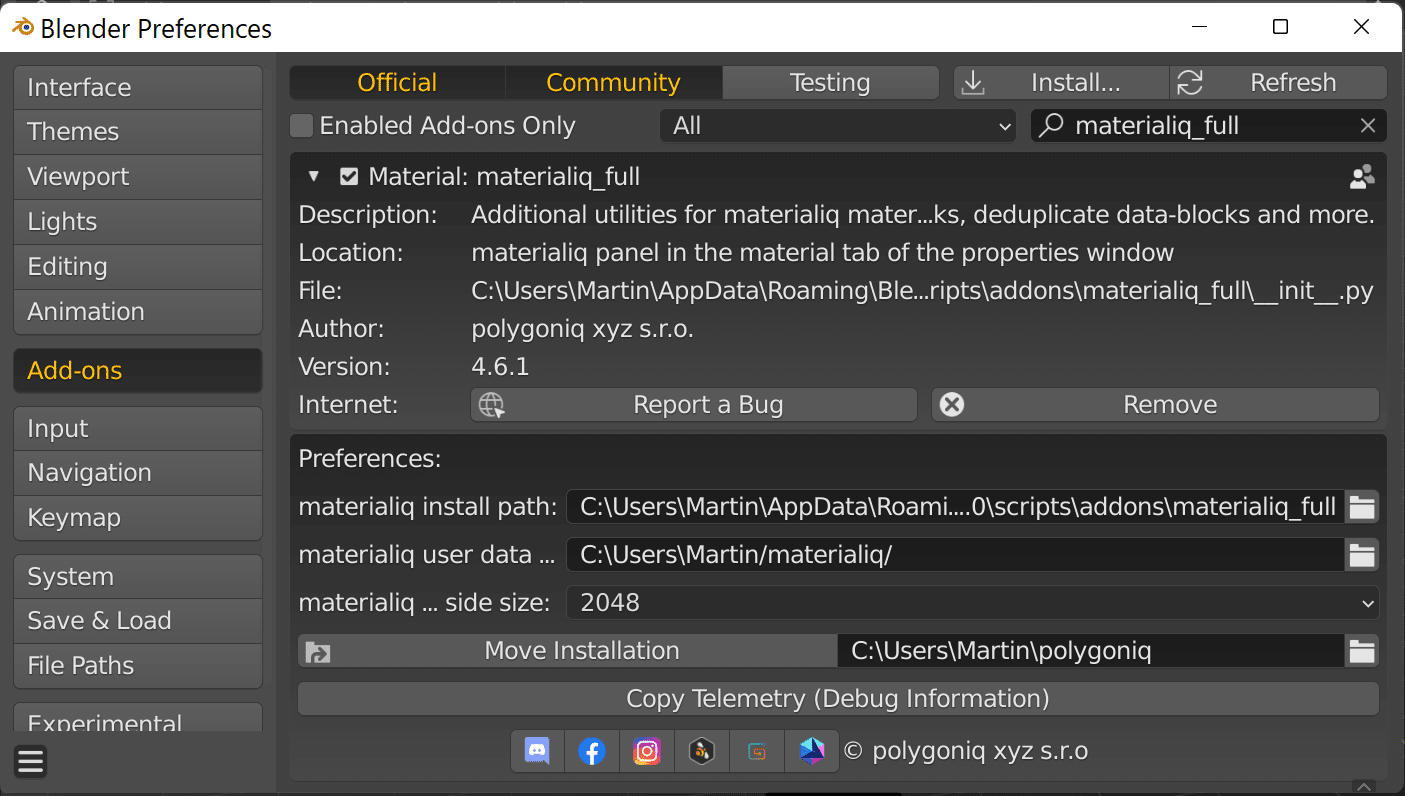1405x796 pixels.
Task: Click the BlenderMarket hexagon icon
Action: 702,751
